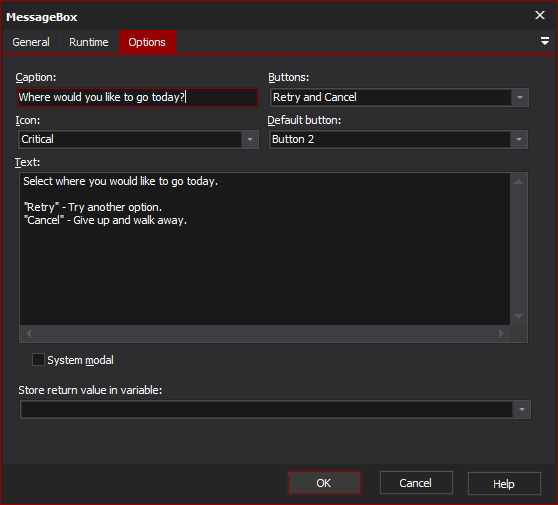Open Help for this dialog
The image size is (558, 505).
(504, 484)
